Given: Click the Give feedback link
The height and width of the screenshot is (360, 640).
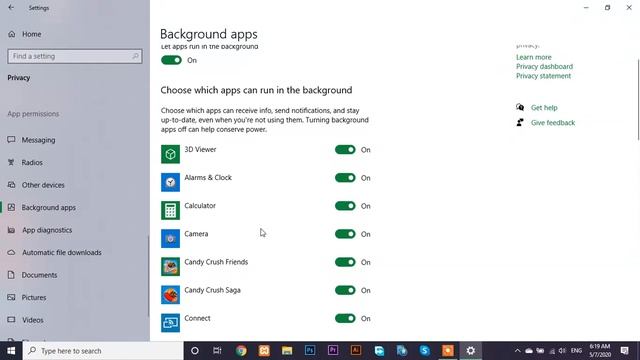Looking at the screenshot, I should point(553,123).
